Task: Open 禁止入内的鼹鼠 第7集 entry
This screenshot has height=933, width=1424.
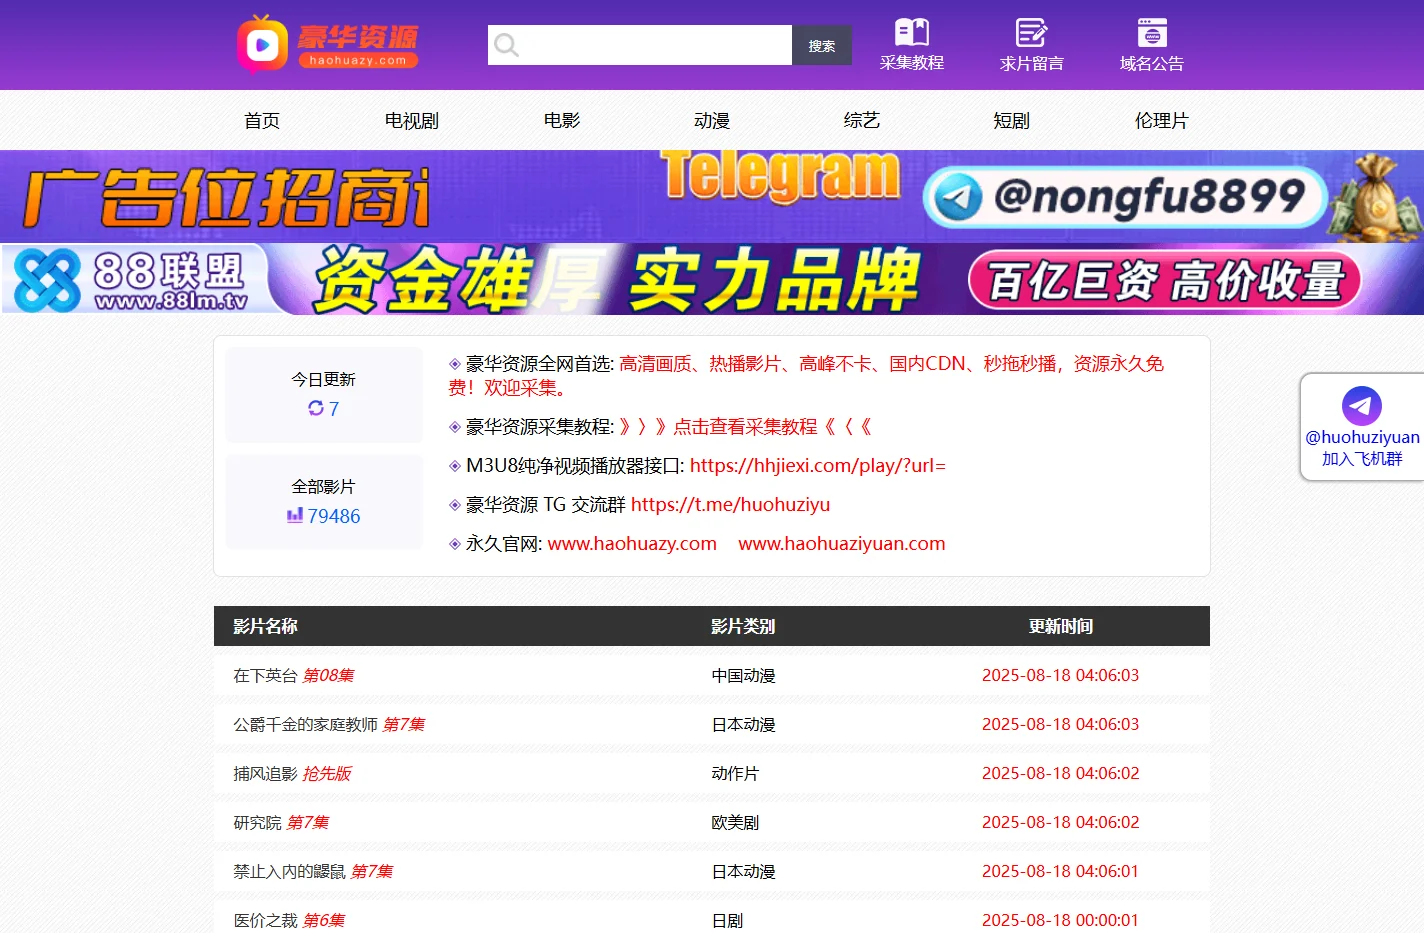Action: pos(313,871)
